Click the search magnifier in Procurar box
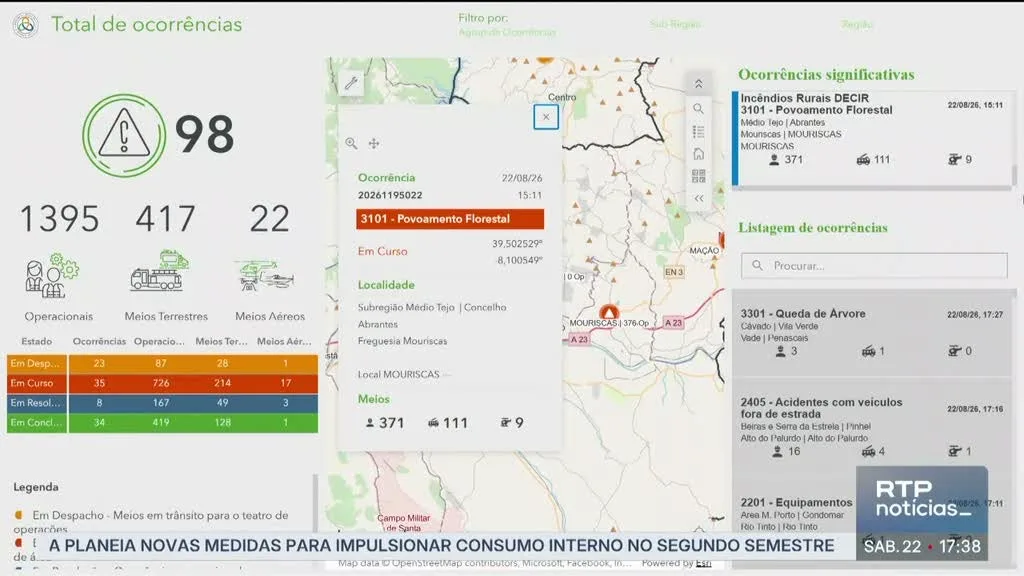The image size is (1024, 576). (x=757, y=266)
